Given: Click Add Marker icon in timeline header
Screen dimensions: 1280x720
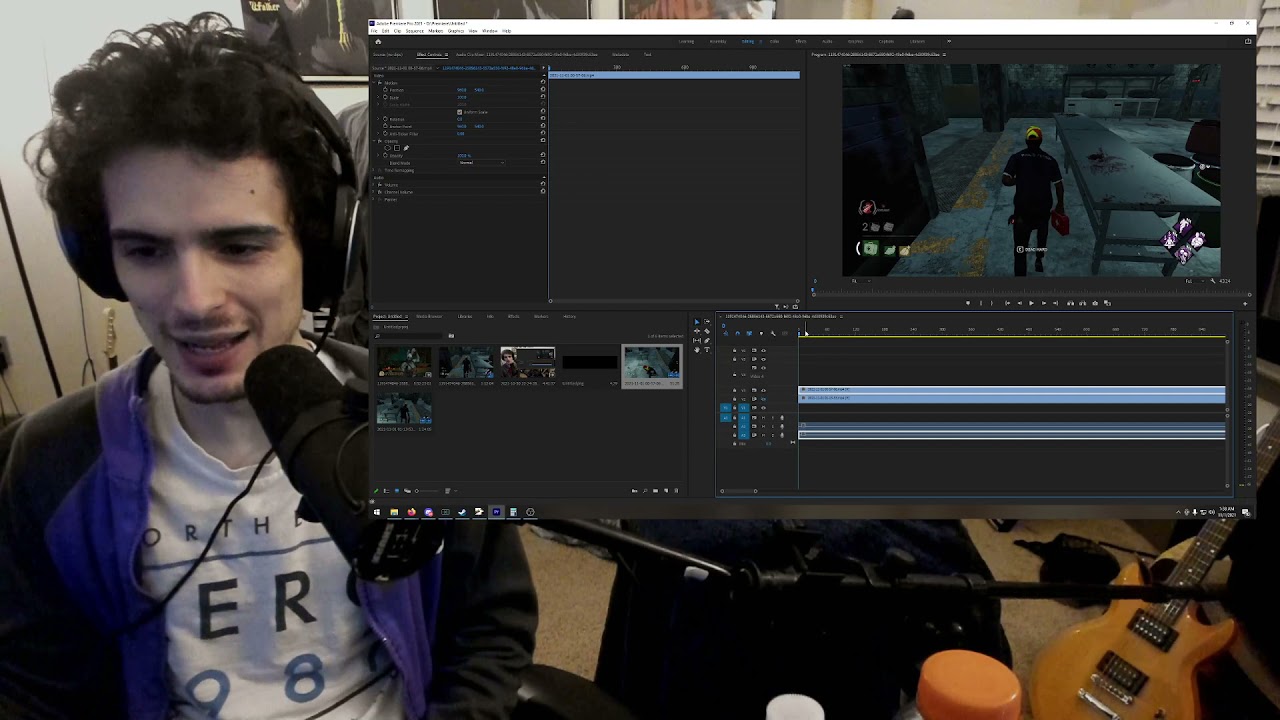Looking at the screenshot, I should coord(761,333).
